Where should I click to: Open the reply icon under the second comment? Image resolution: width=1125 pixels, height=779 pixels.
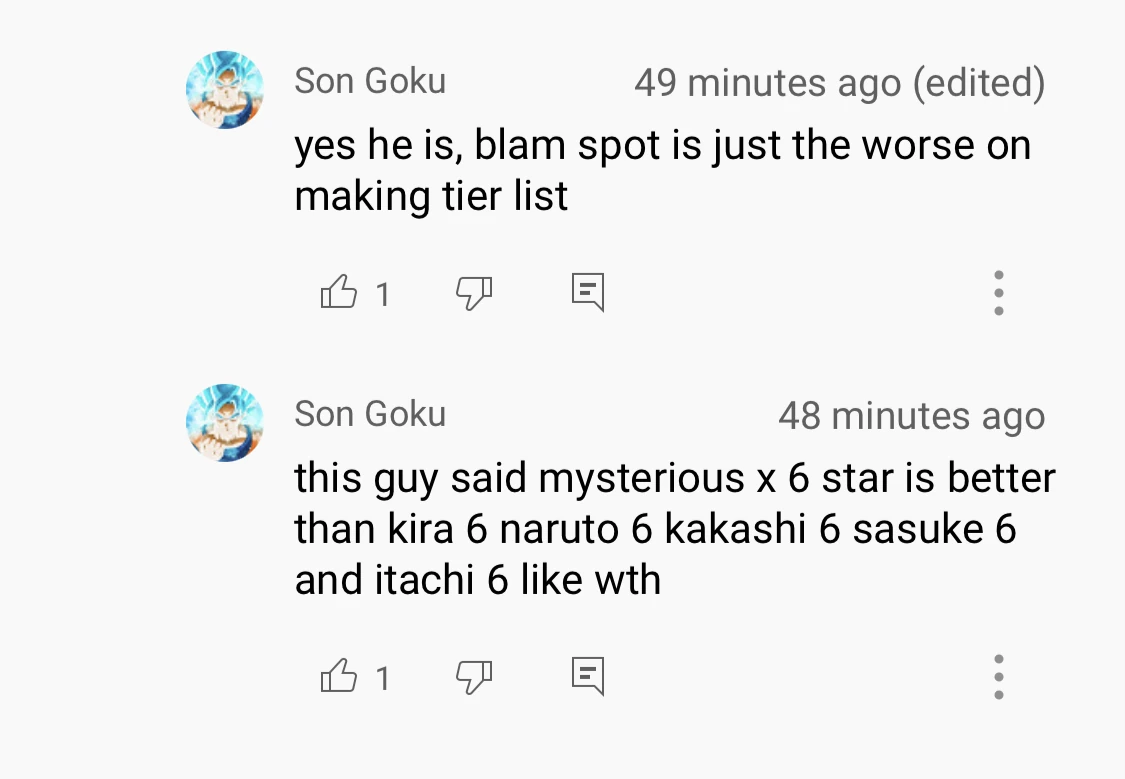[x=587, y=675]
